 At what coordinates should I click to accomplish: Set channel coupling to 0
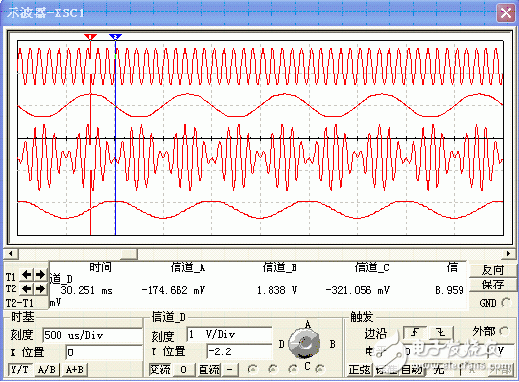tap(184, 369)
